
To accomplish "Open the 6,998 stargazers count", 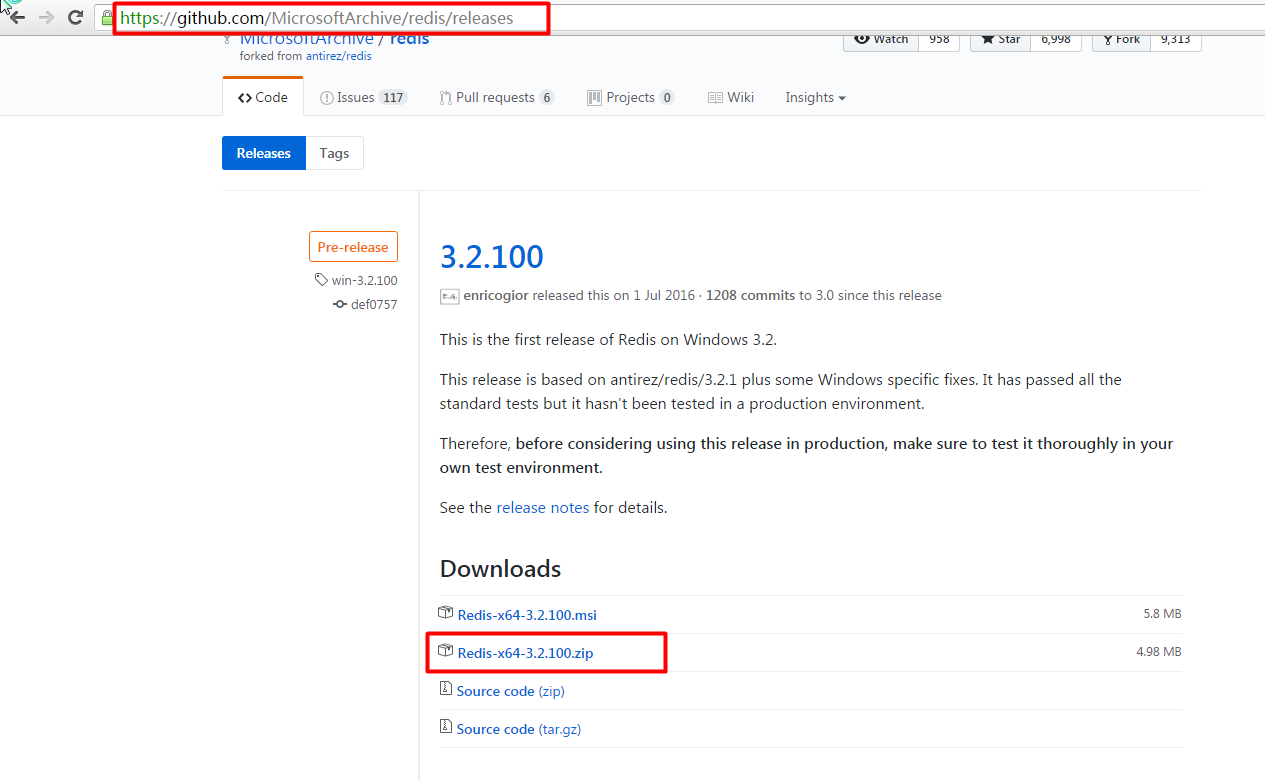I will [1055, 39].
